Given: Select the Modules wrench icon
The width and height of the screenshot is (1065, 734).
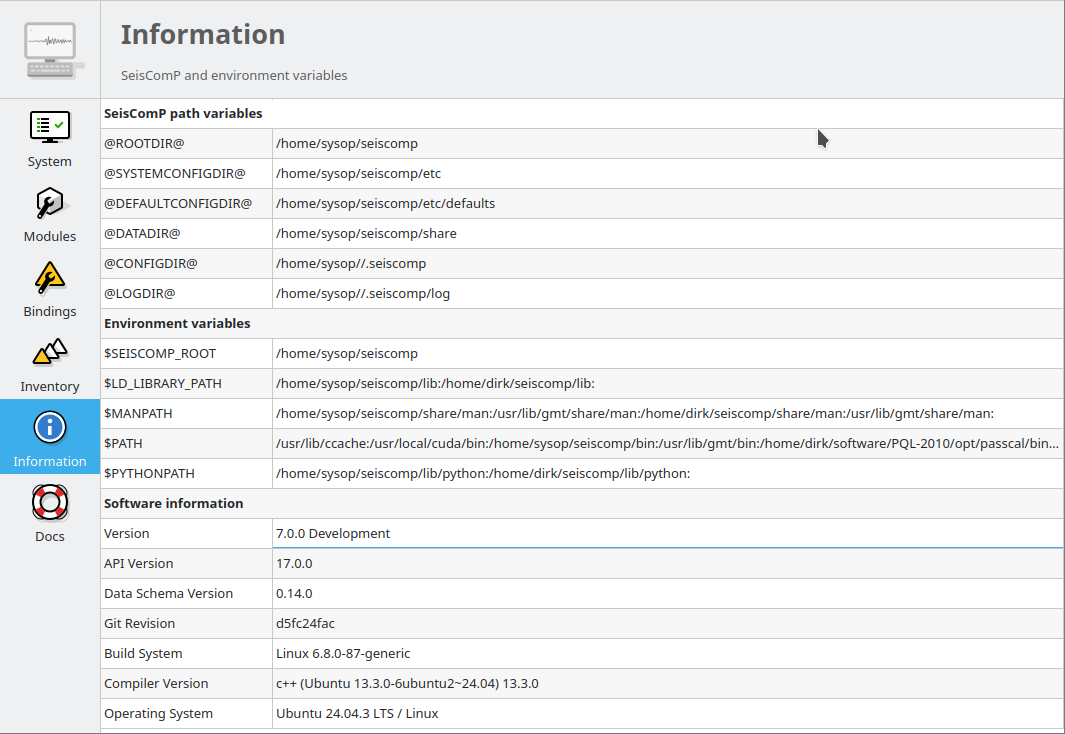Looking at the screenshot, I should [x=49, y=204].
